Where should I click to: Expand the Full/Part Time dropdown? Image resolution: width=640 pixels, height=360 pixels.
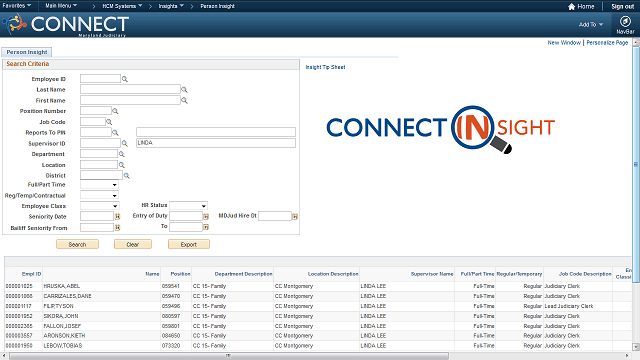(99, 185)
